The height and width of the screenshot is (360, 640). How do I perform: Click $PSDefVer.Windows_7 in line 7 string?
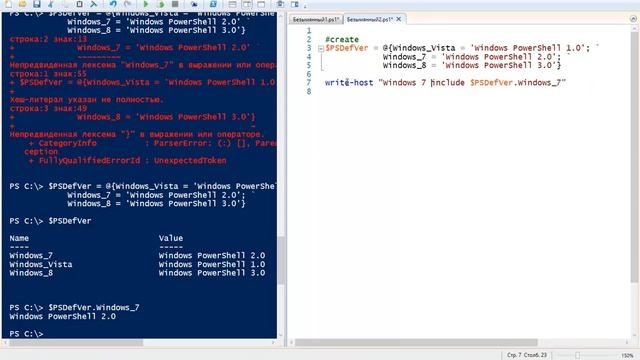pyautogui.click(x=516, y=82)
